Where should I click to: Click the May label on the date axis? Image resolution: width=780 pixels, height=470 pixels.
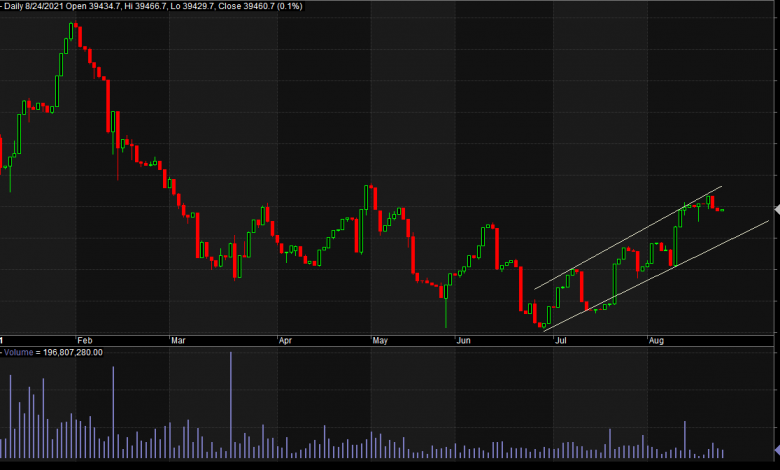click(380, 340)
